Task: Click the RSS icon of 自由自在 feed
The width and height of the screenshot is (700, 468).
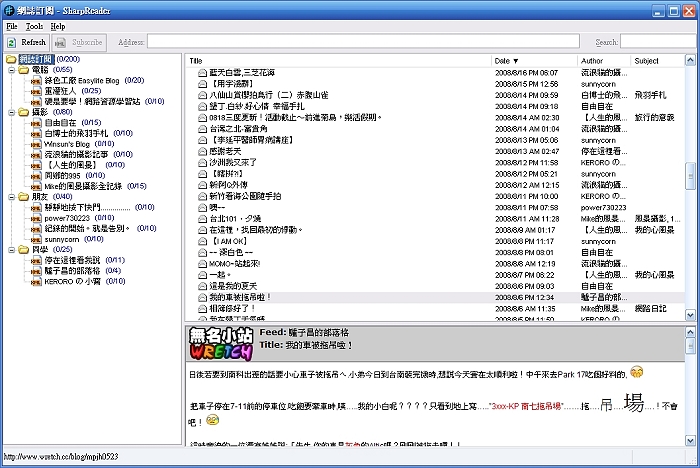Action: 36,123
